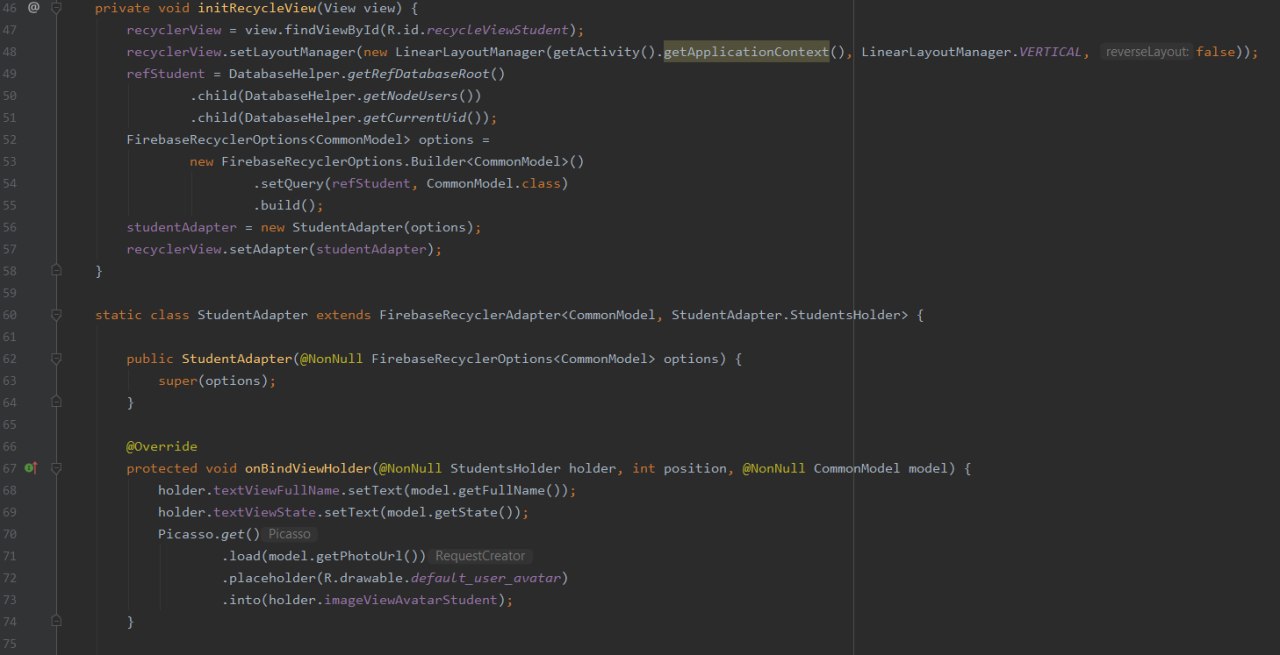Click the StudentAdapter constructor name on line 62
This screenshot has height=655, width=1280.
[x=237, y=359]
